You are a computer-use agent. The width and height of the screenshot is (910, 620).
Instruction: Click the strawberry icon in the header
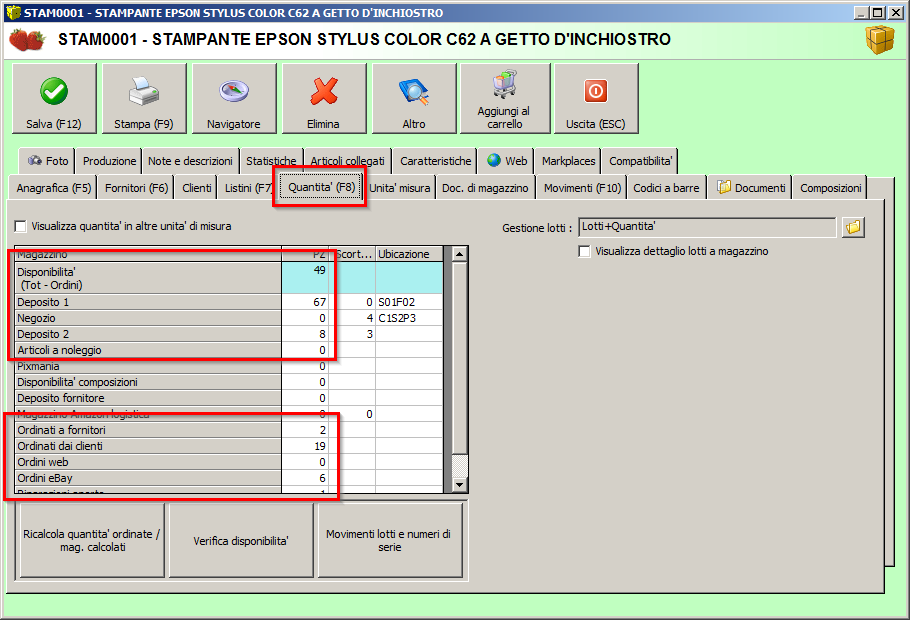[27, 39]
